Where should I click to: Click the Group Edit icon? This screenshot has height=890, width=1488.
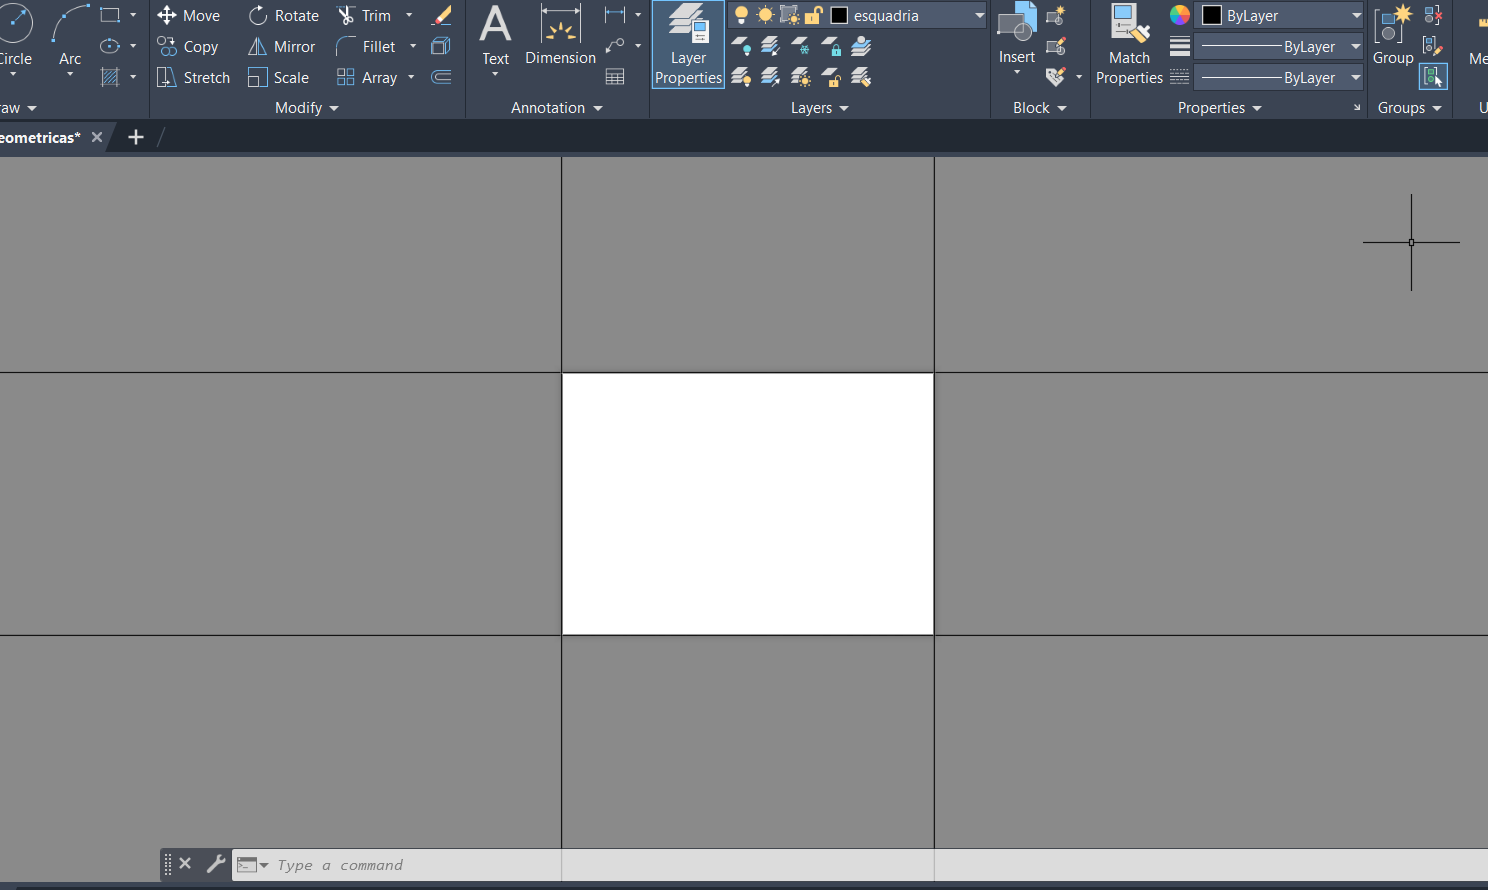[1433, 46]
